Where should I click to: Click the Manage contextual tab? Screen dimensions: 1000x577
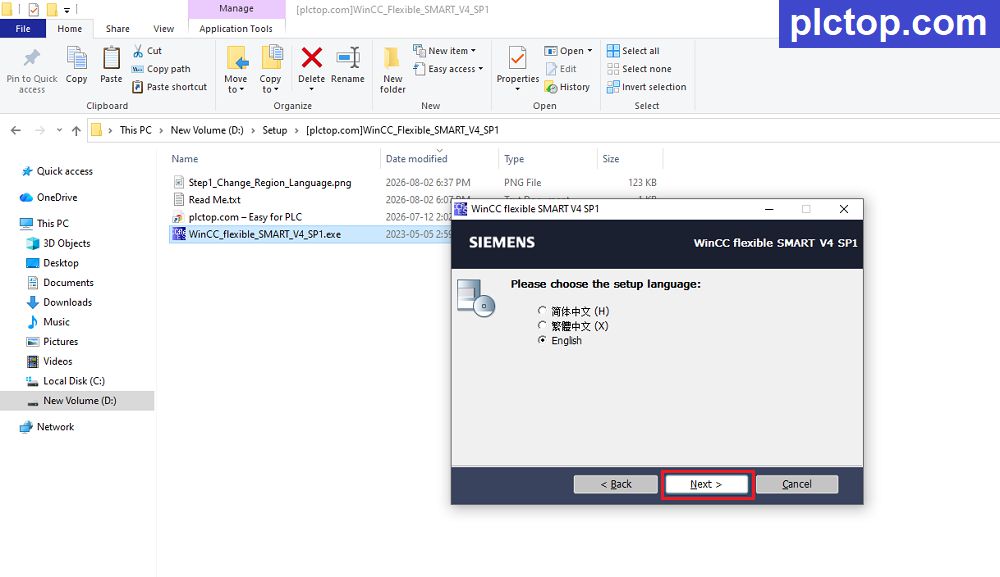click(x=236, y=9)
